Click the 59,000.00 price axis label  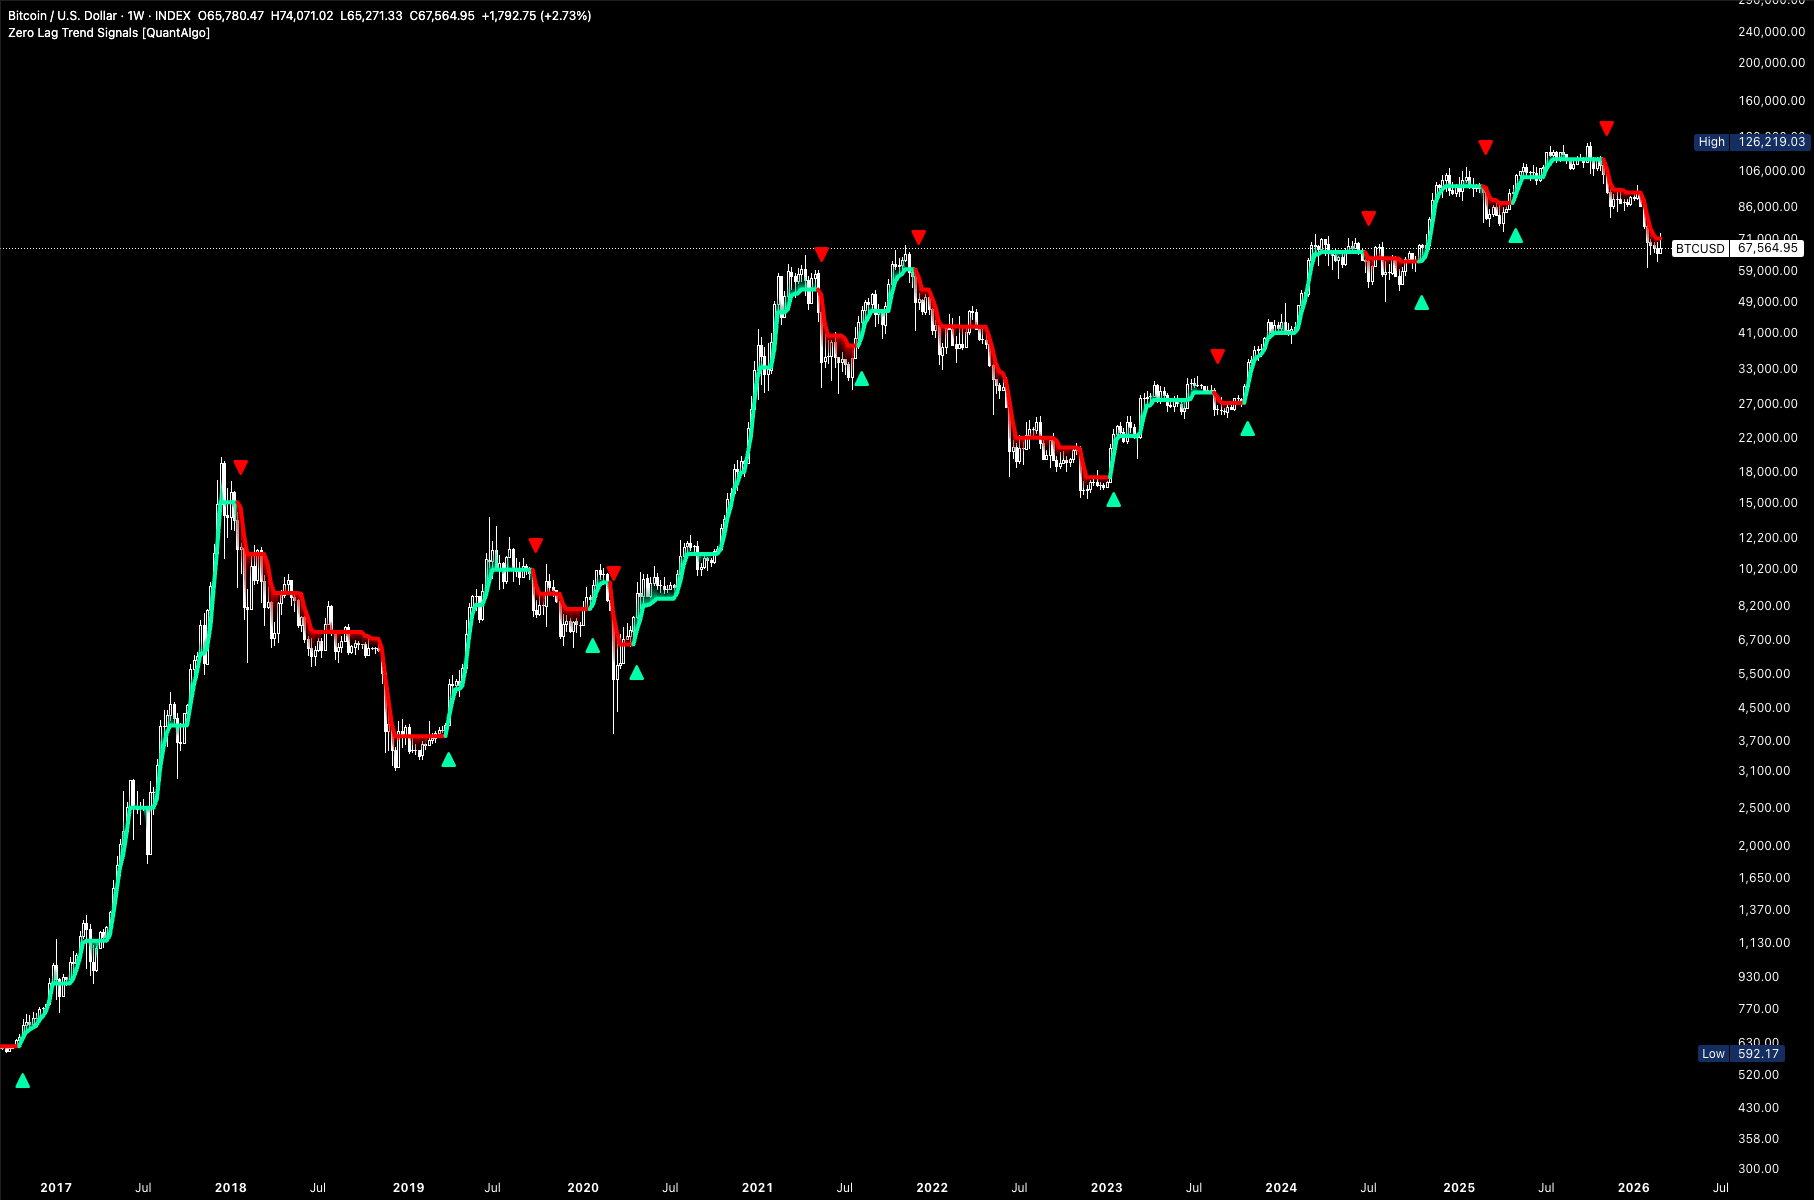tap(1768, 271)
